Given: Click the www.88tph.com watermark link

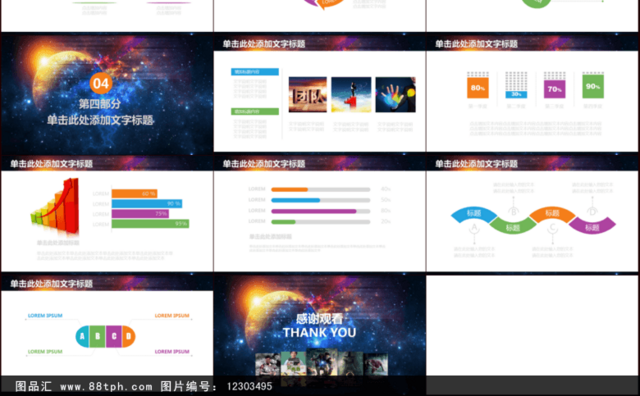Looking at the screenshot, I should pyautogui.click(x=106, y=386).
